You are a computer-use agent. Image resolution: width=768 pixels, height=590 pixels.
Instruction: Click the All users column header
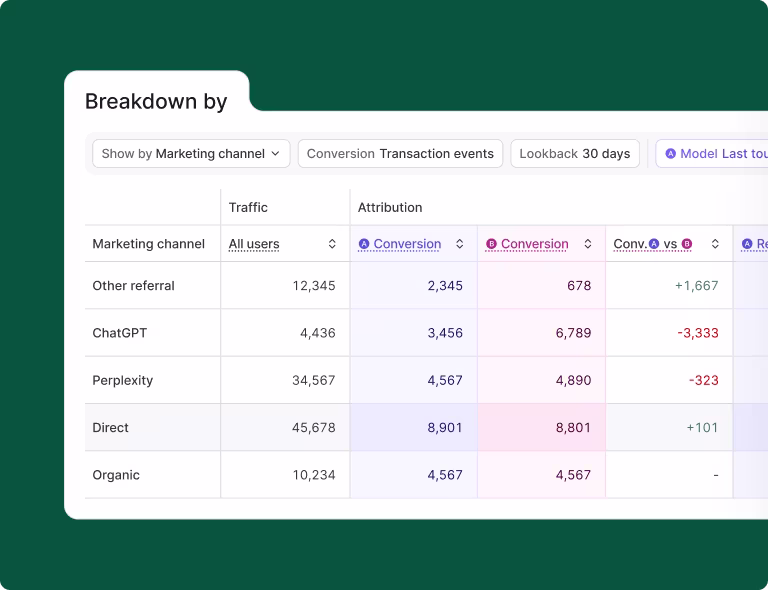254,244
